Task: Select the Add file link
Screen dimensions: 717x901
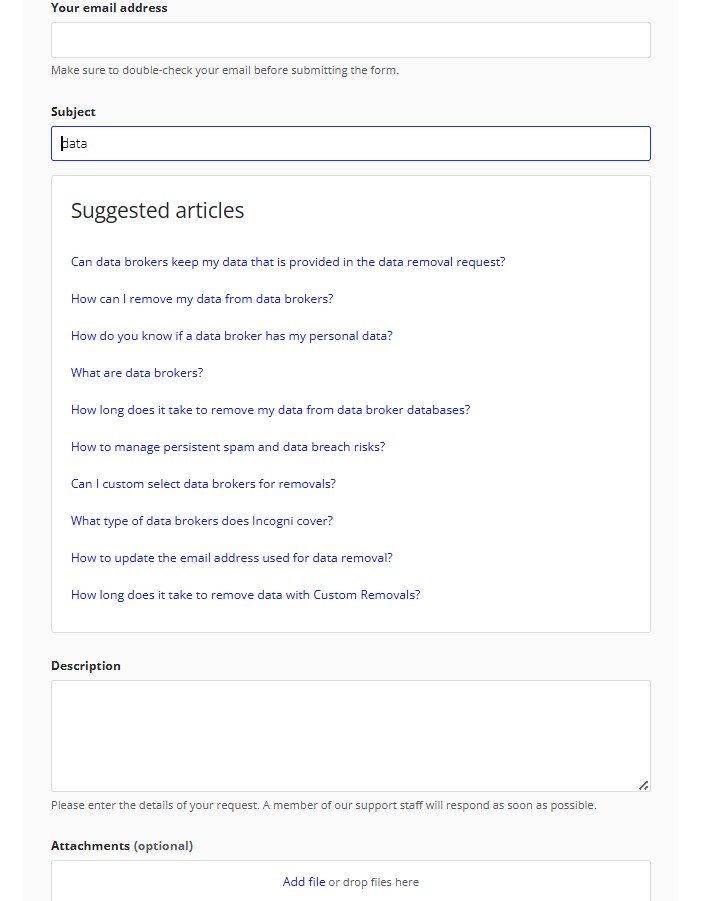Action: (304, 882)
